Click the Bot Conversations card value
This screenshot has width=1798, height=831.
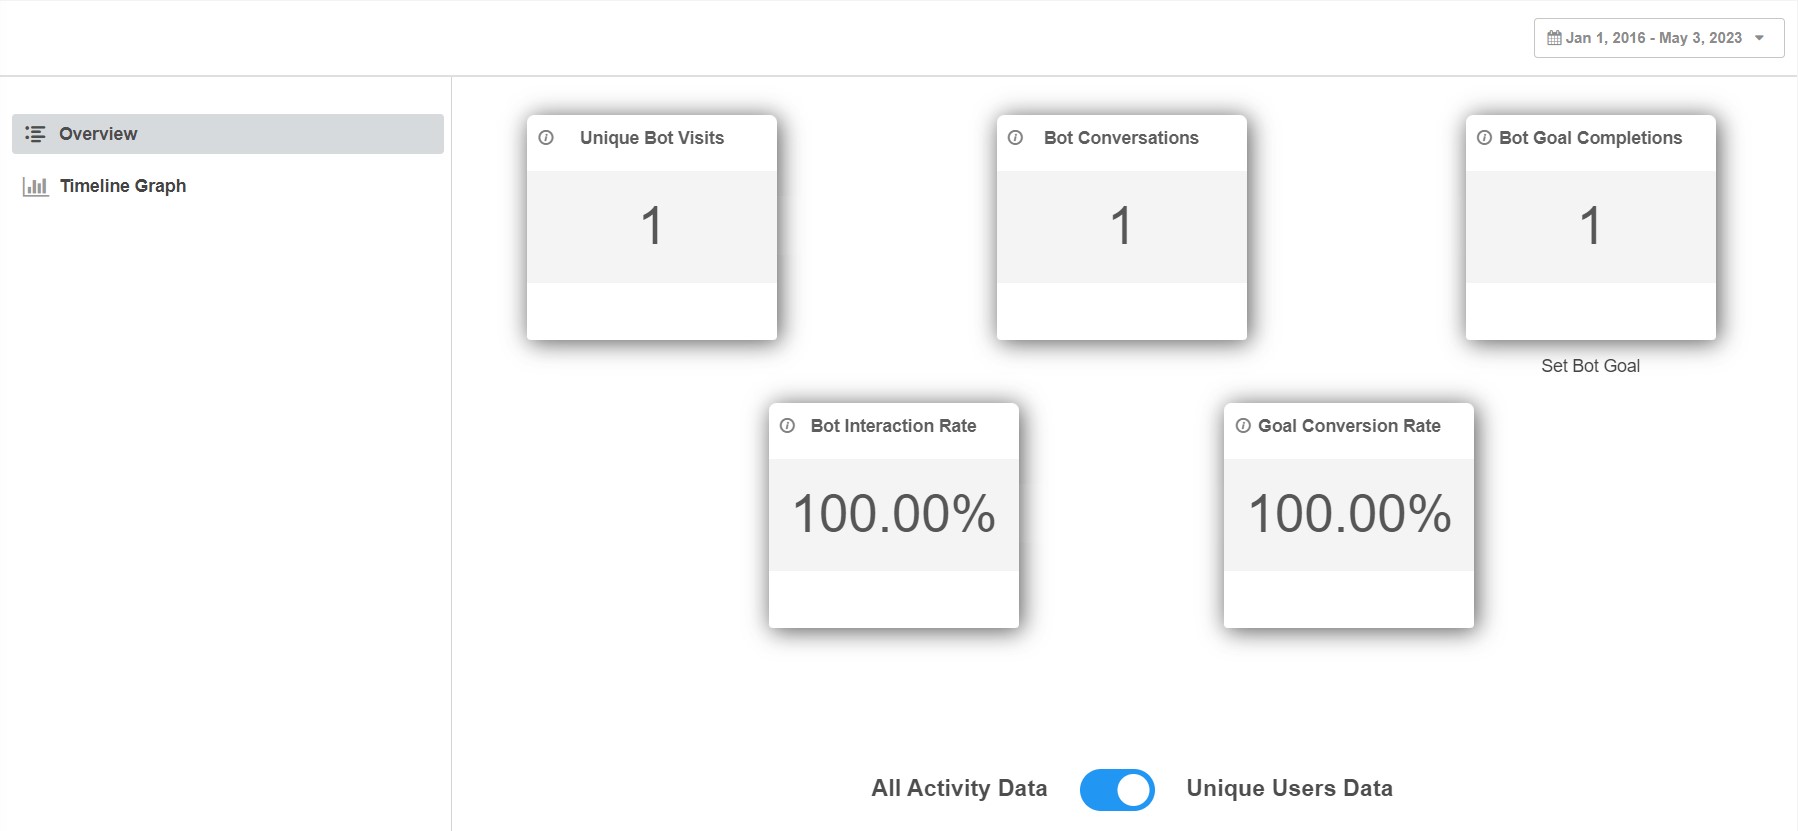[1121, 226]
